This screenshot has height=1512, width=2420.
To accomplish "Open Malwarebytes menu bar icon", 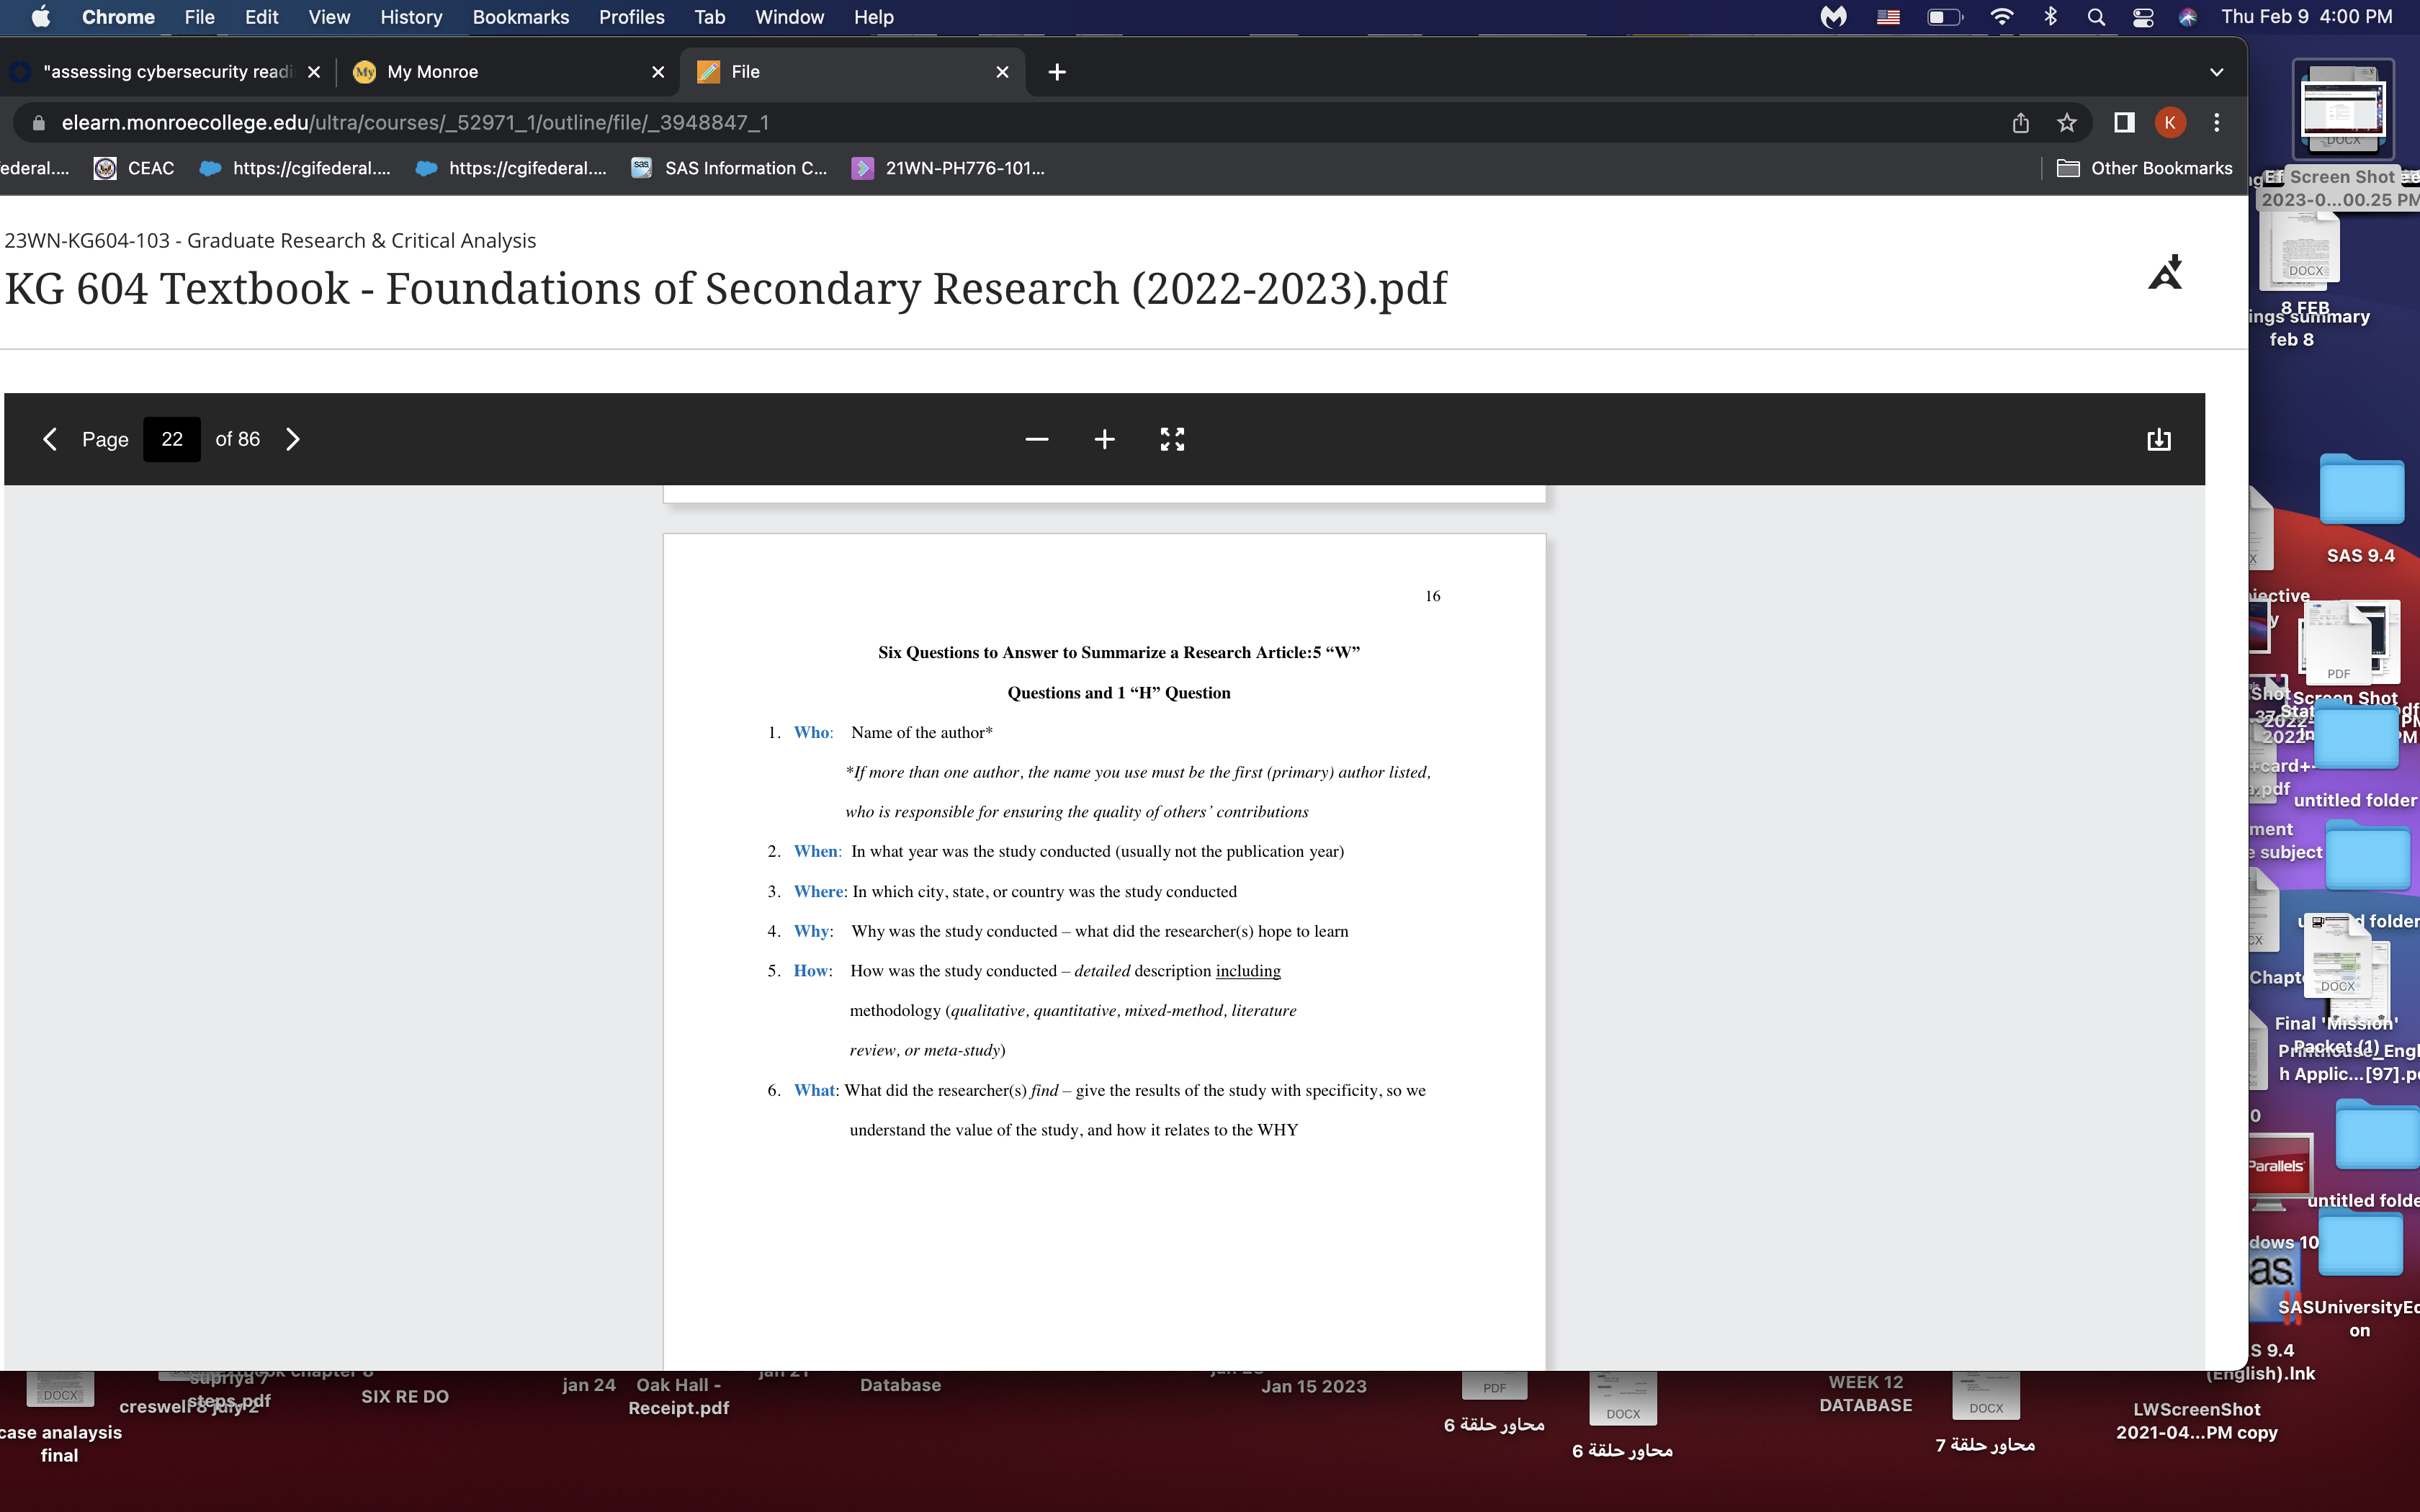I will point(1832,17).
